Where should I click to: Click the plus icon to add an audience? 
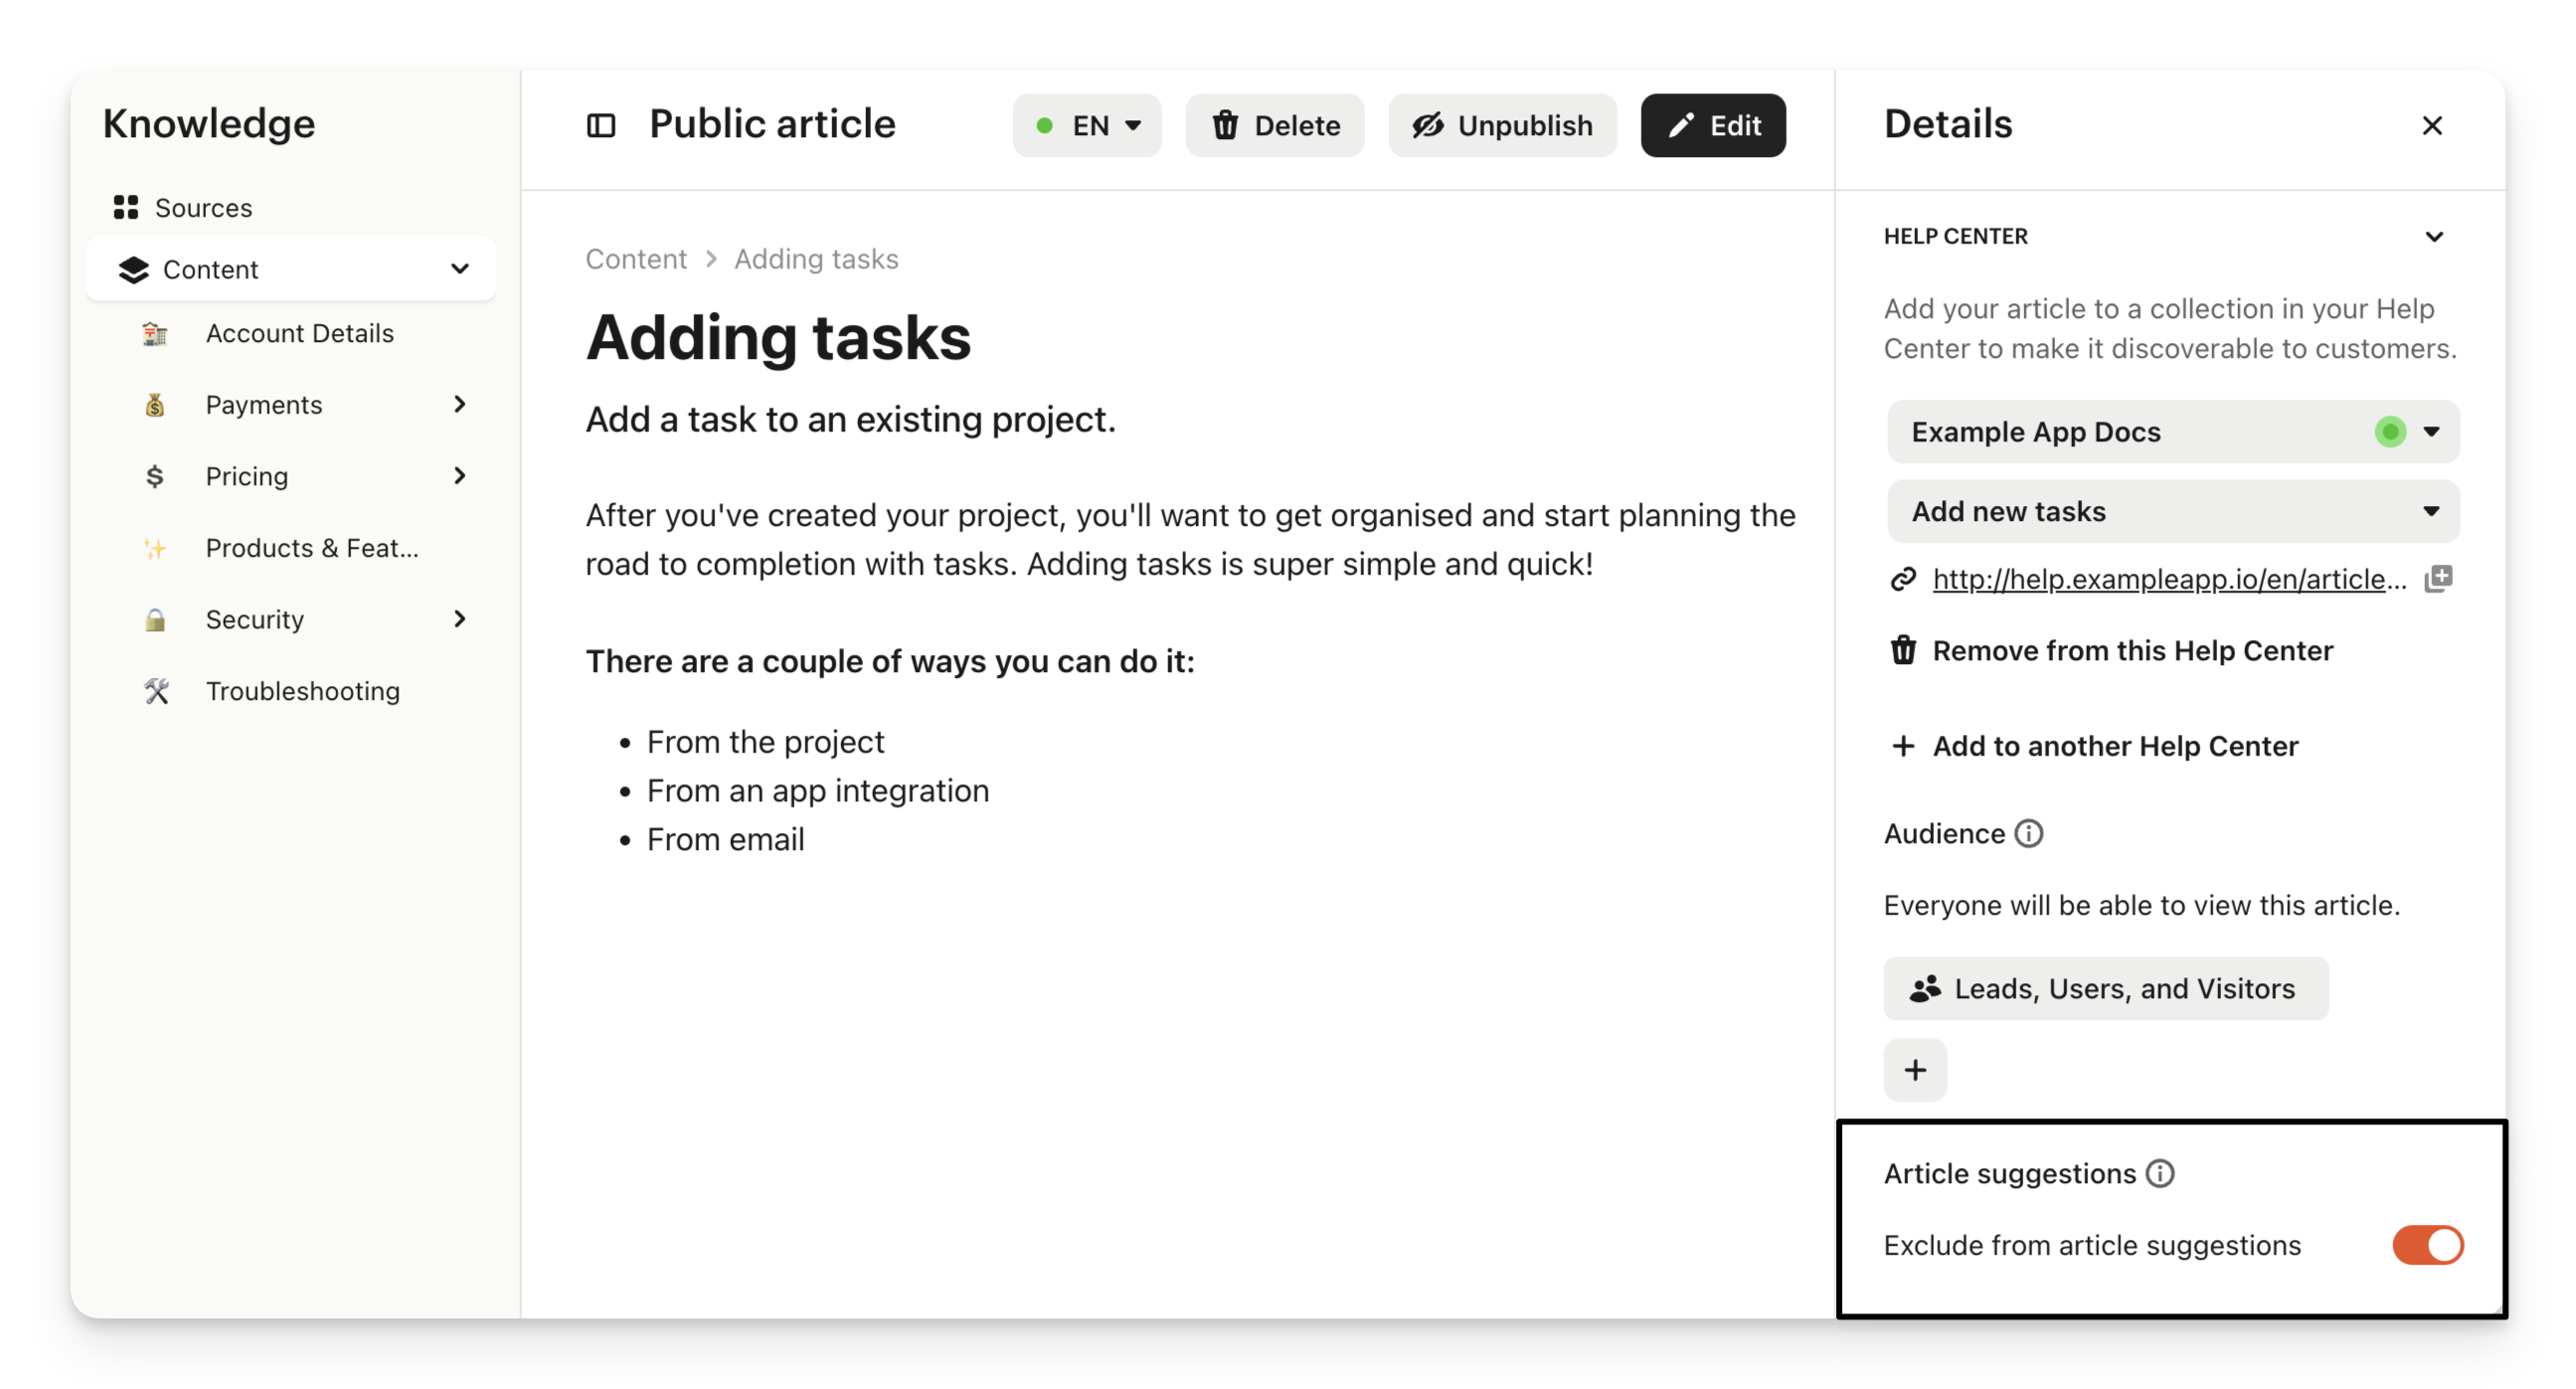pyautogui.click(x=1915, y=1070)
